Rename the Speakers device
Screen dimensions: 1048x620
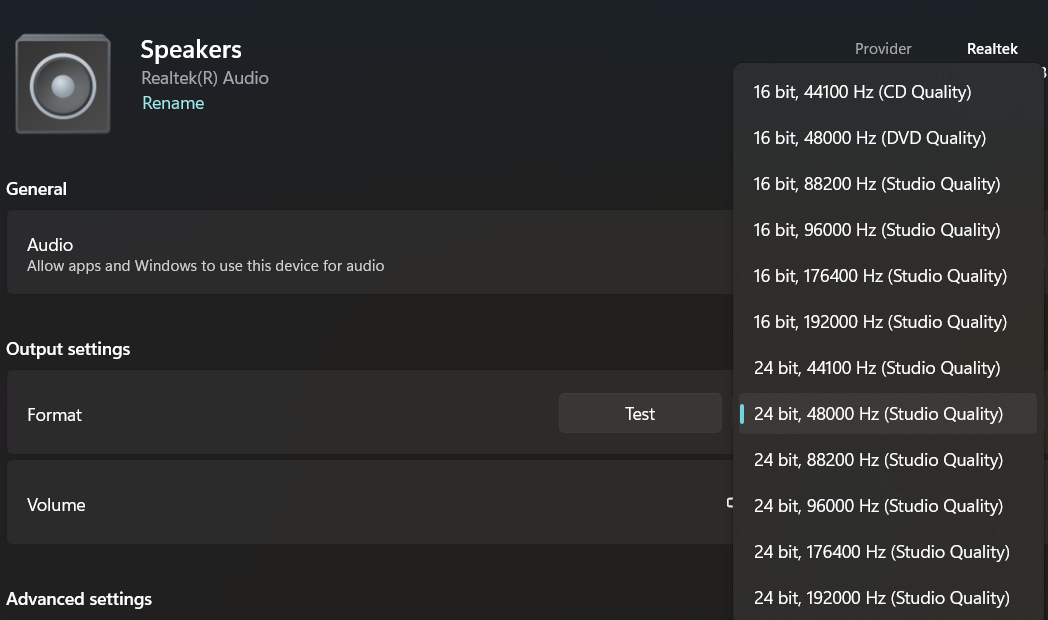point(173,103)
